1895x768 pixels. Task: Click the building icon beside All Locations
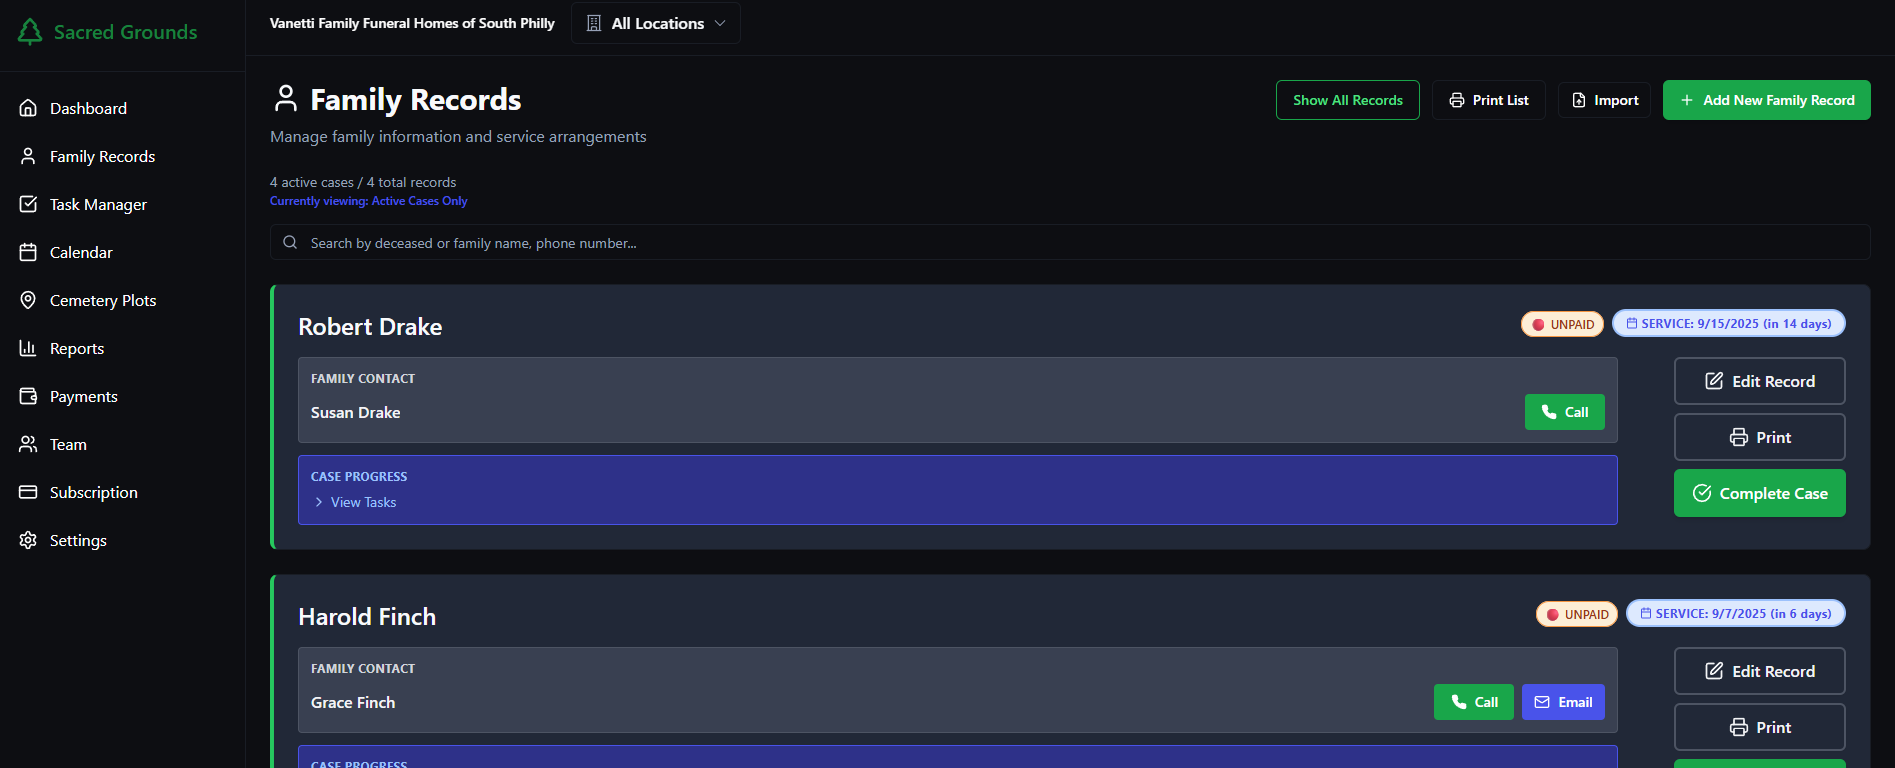click(x=593, y=23)
